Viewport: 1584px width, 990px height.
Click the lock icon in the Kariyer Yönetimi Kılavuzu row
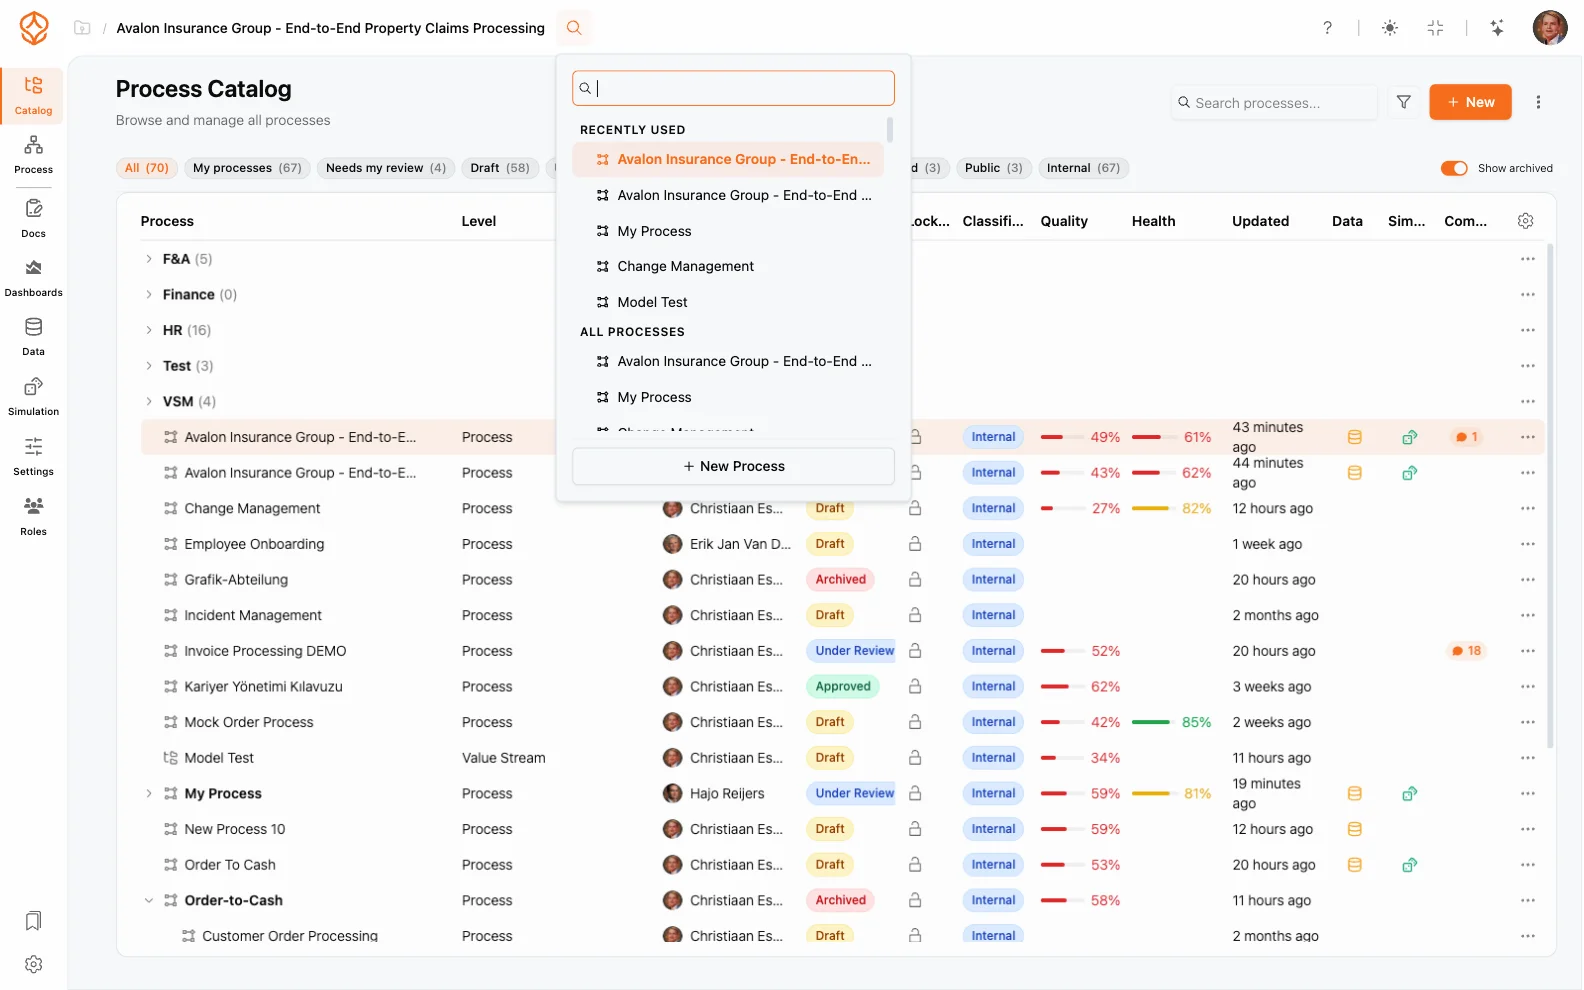915,687
